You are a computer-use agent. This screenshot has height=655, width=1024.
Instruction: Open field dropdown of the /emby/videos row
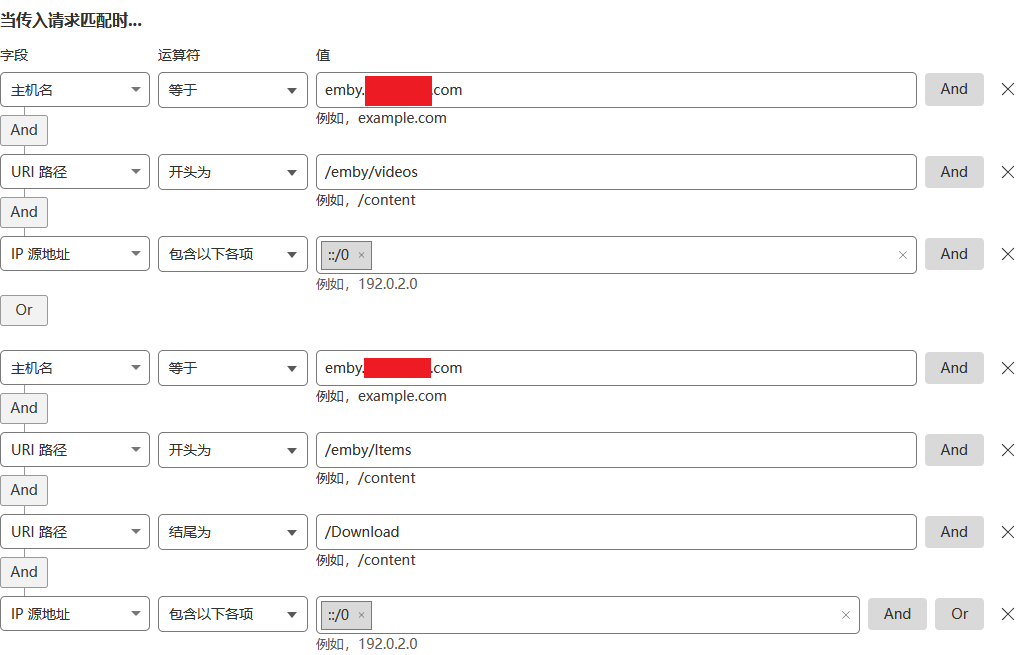tap(75, 172)
